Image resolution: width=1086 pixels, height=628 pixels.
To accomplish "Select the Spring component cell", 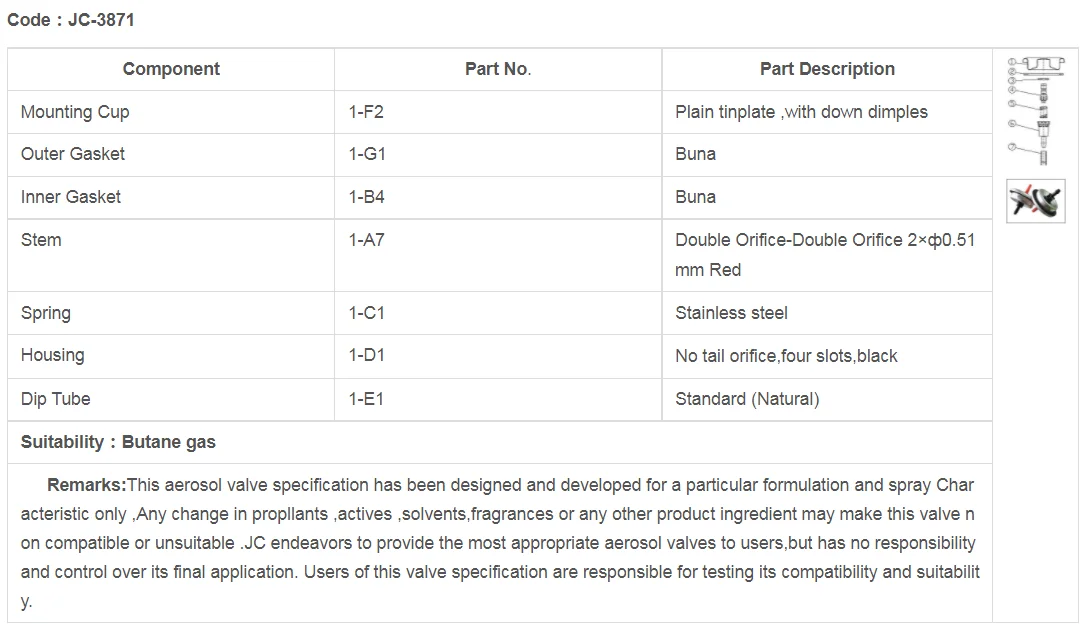I will (x=171, y=313).
